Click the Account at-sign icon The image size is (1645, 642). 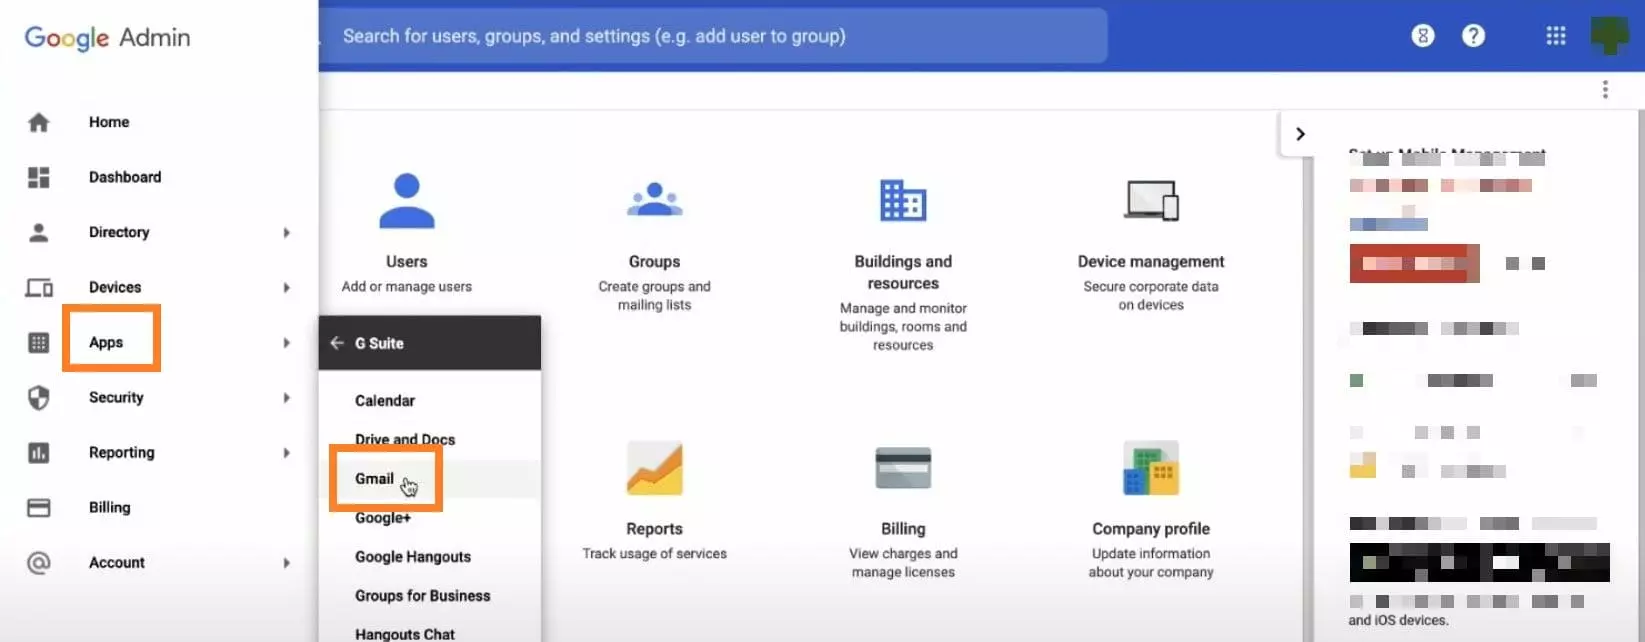38,563
